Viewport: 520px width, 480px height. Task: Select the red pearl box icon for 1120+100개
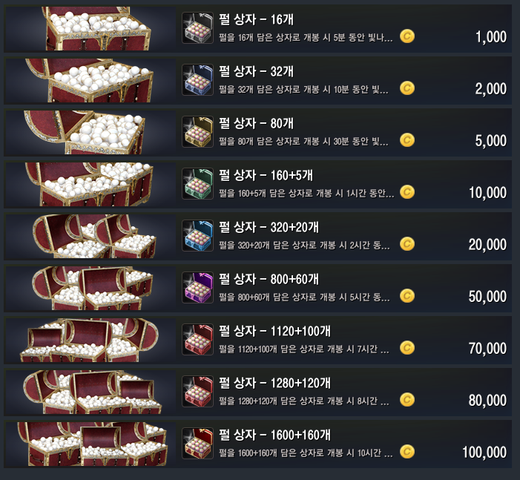coord(198,340)
